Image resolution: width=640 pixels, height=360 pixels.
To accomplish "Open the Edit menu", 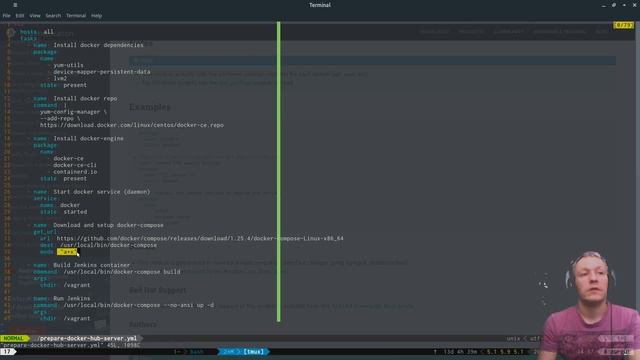I will (20, 16).
